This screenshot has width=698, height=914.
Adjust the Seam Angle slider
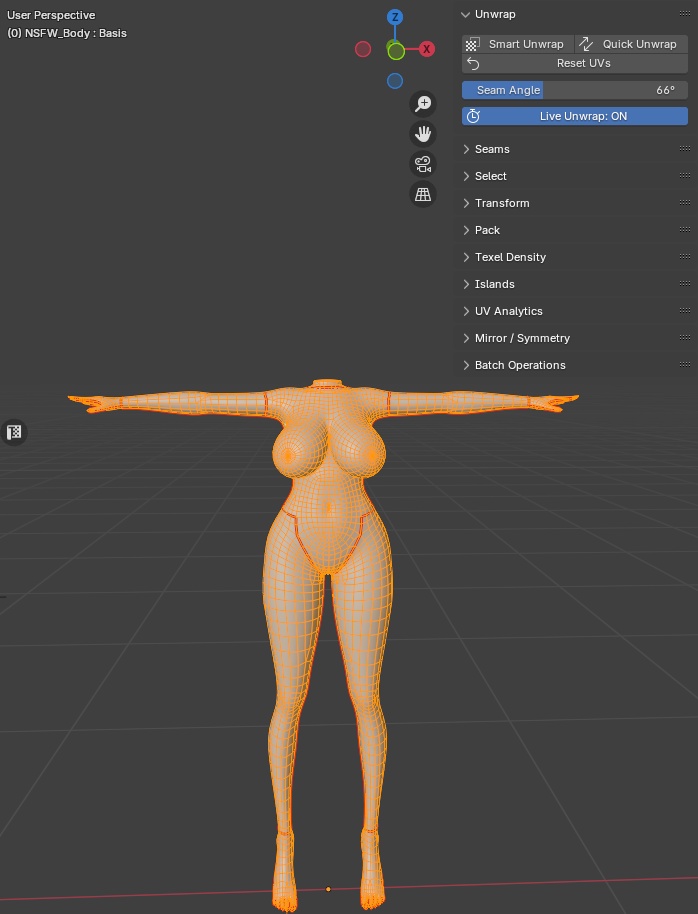click(x=575, y=90)
